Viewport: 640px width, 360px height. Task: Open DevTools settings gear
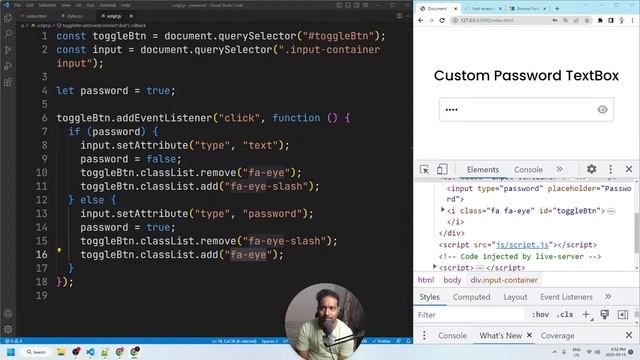click(x=591, y=169)
